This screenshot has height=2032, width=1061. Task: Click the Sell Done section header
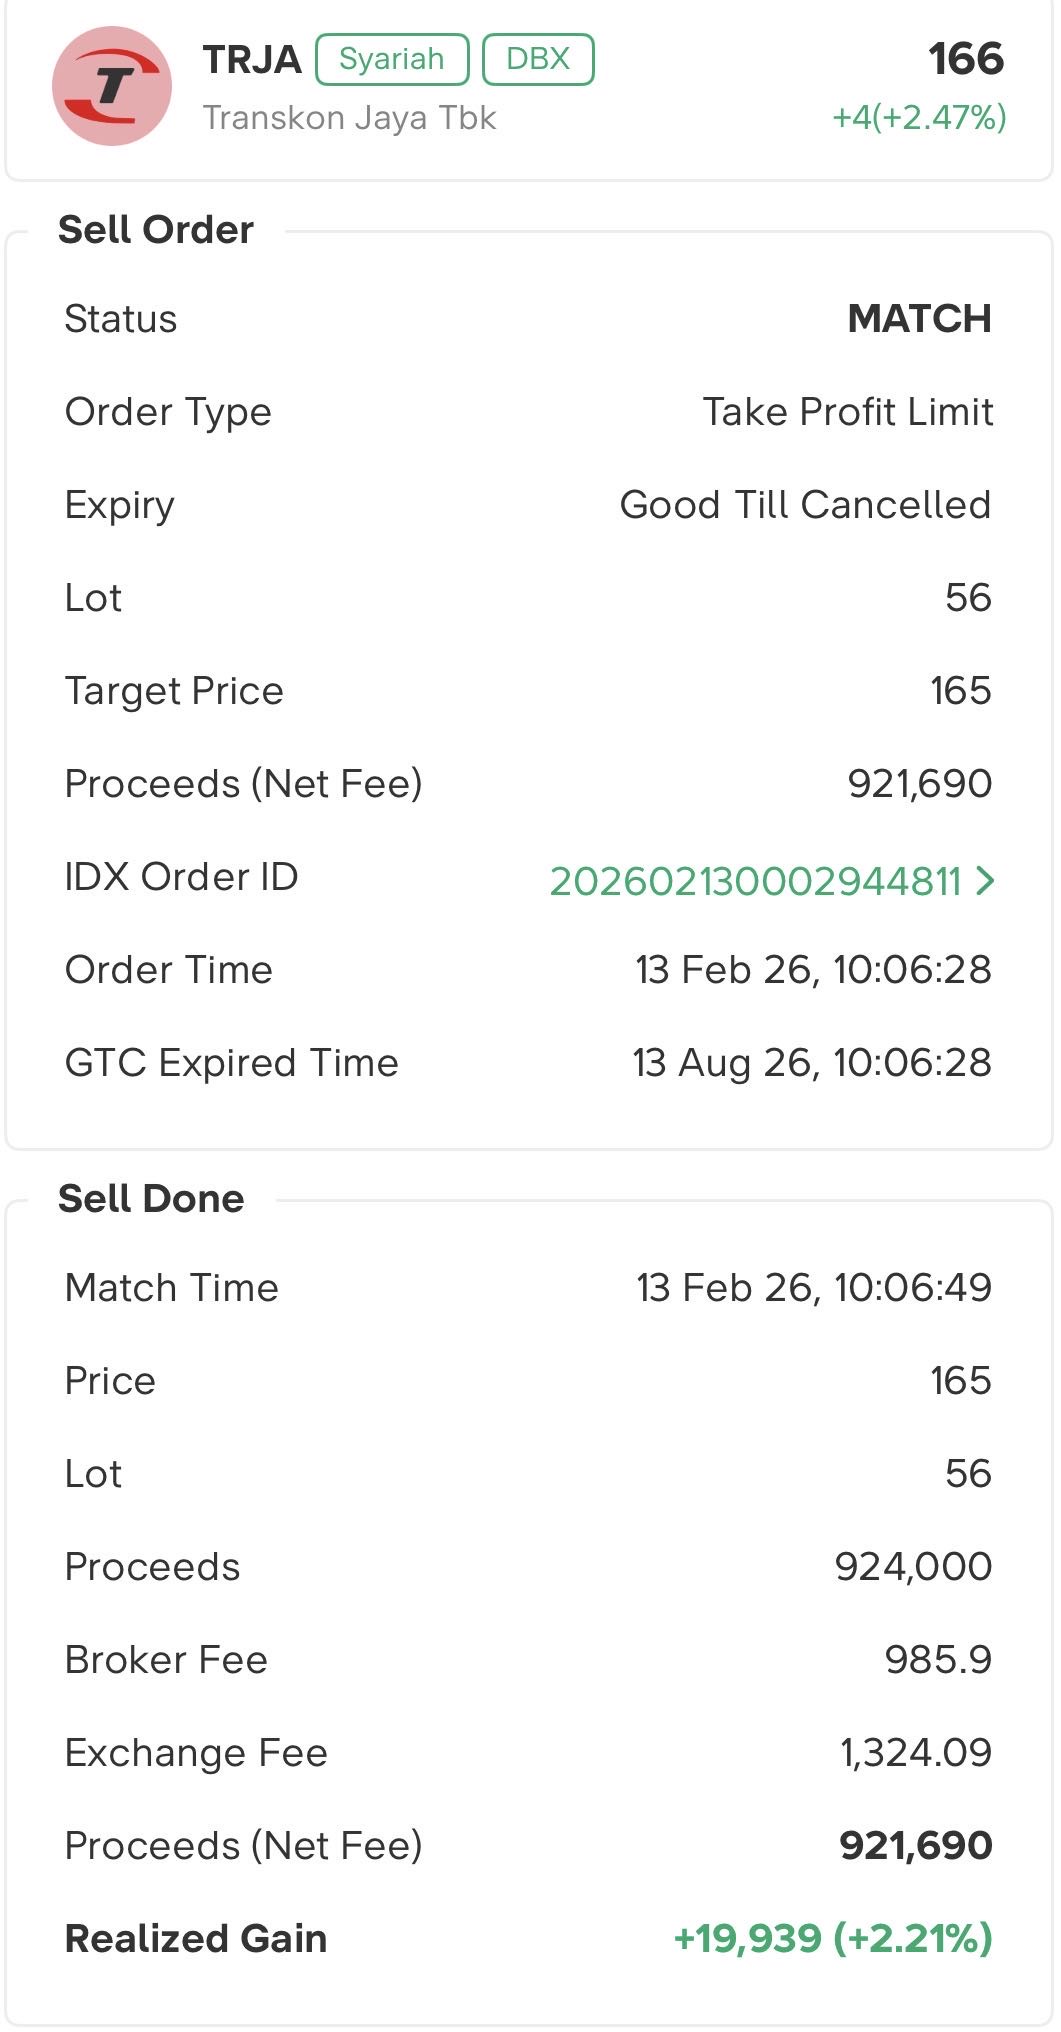(x=151, y=1198)
